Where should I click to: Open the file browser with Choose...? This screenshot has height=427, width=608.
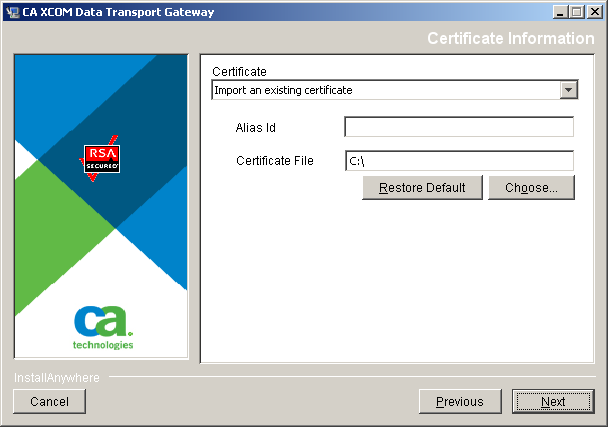[x=531, y=188]
